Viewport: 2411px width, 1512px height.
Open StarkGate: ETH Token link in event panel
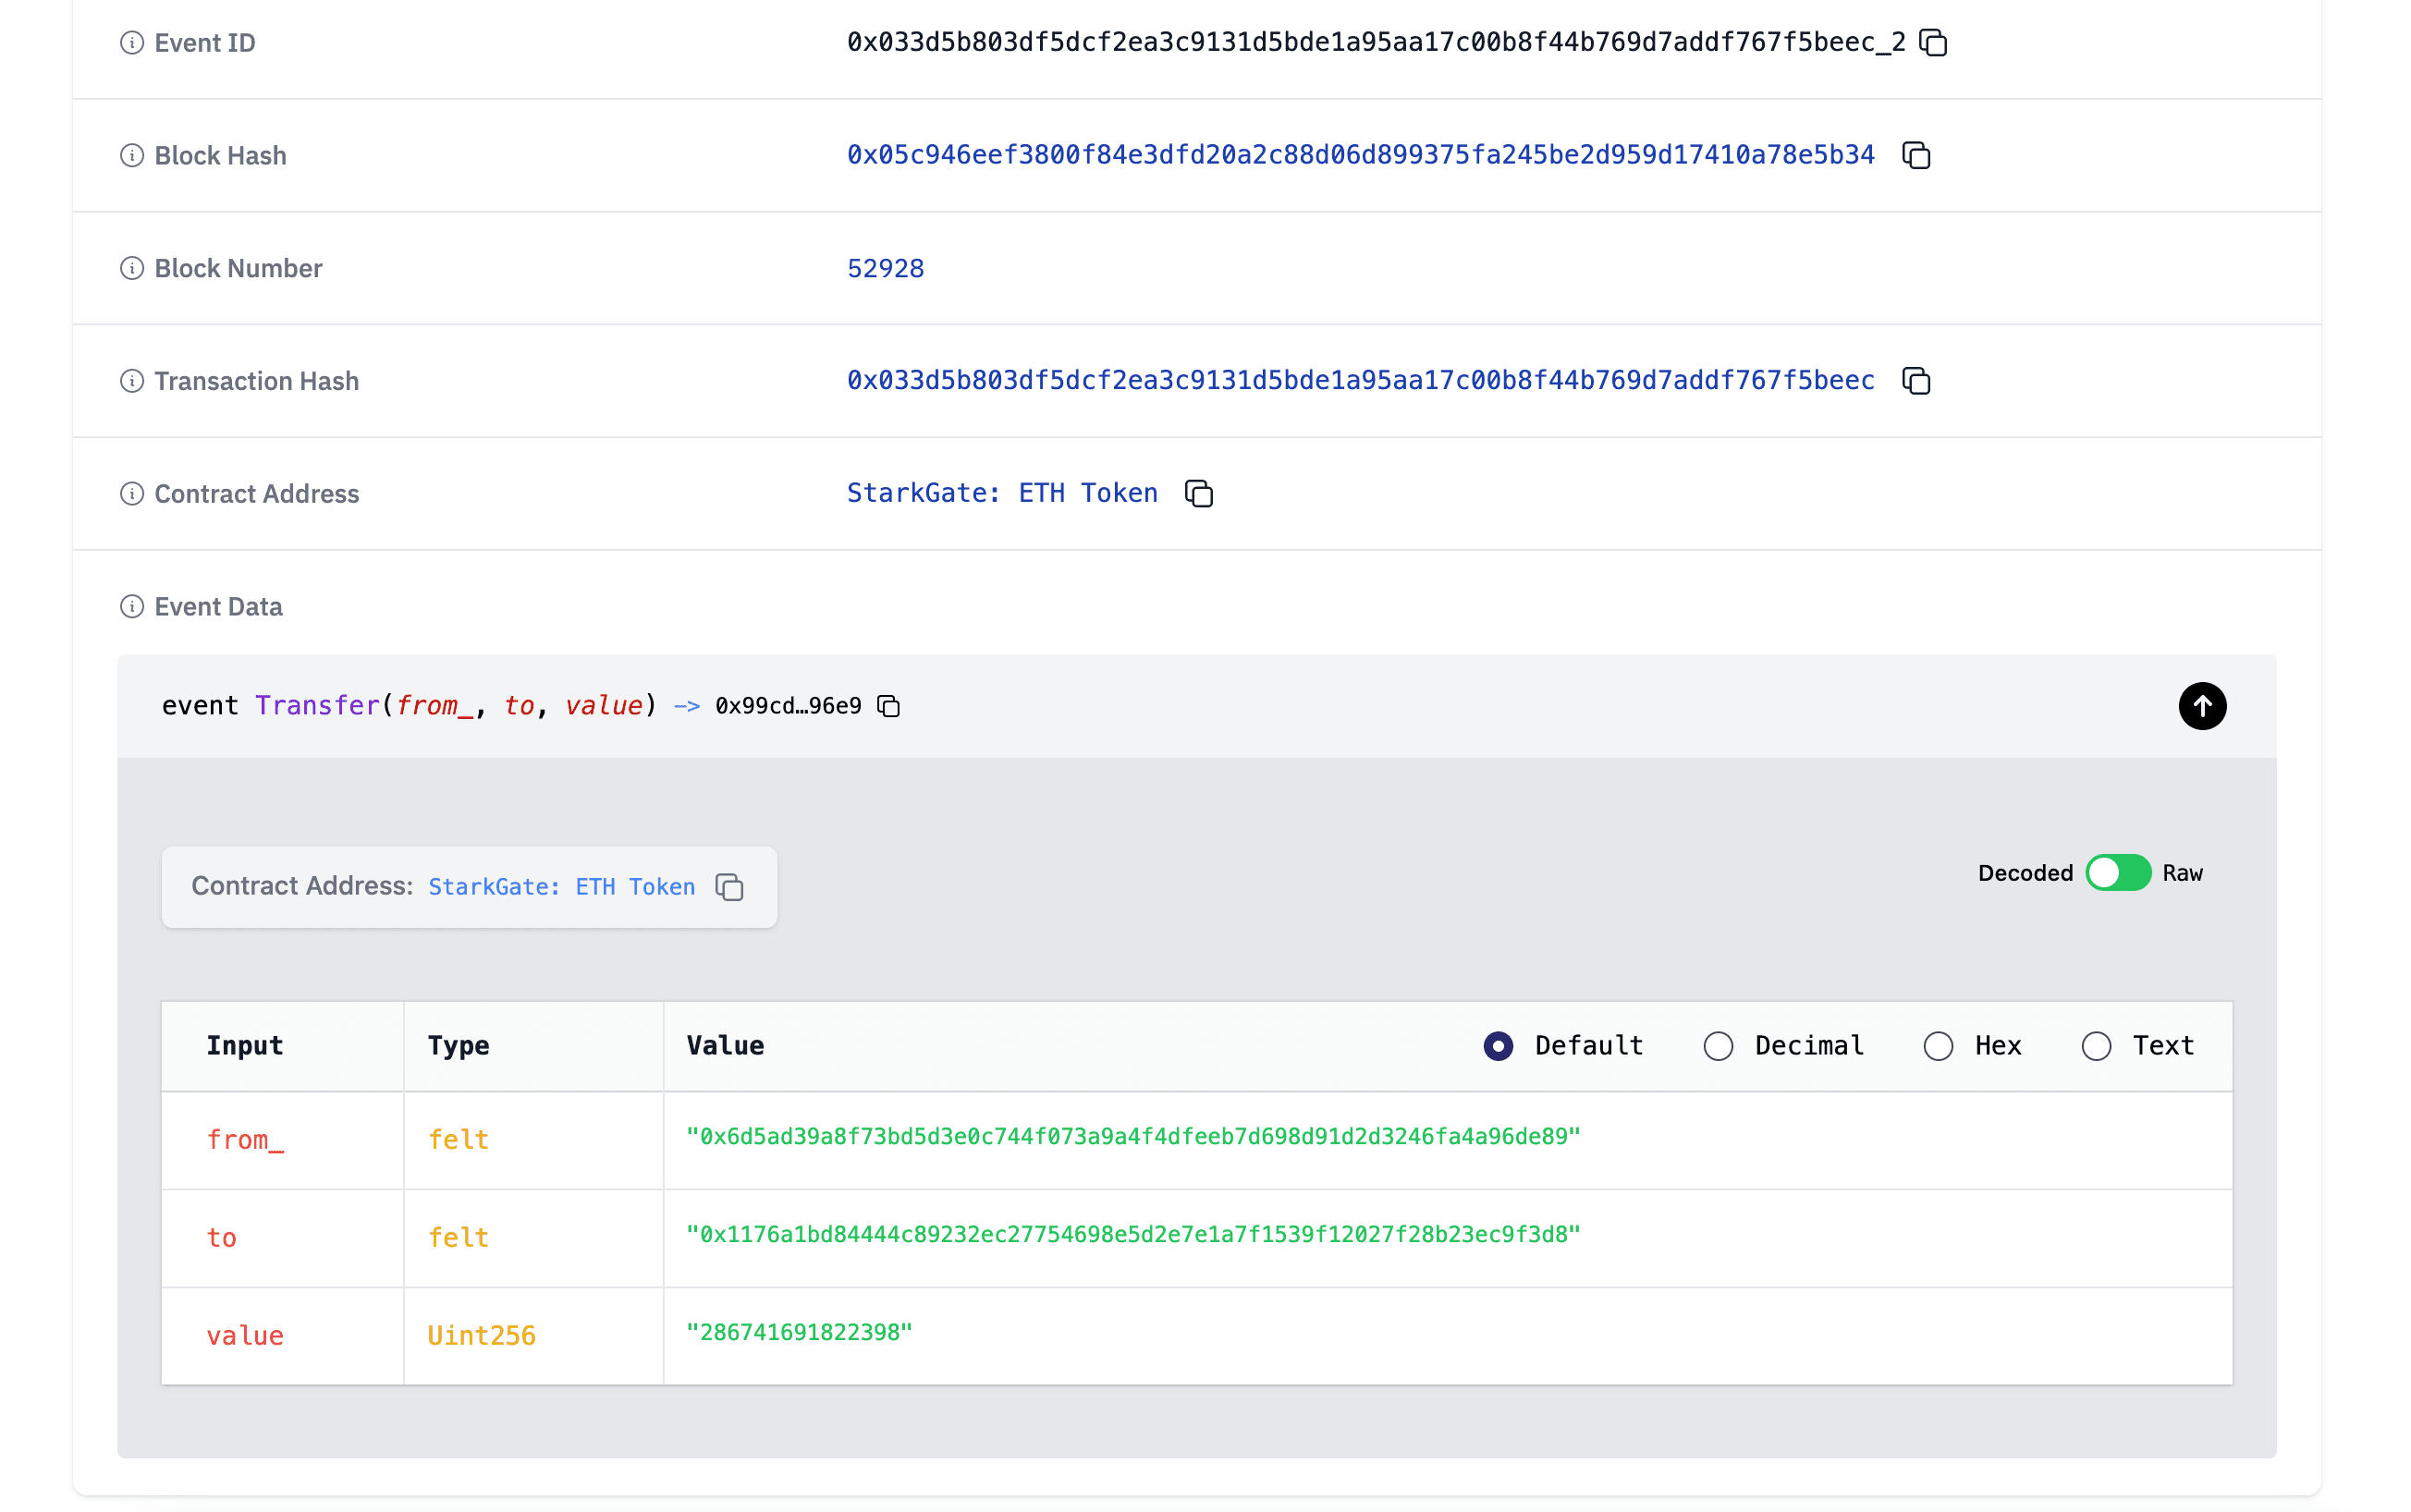click(561, 887)
